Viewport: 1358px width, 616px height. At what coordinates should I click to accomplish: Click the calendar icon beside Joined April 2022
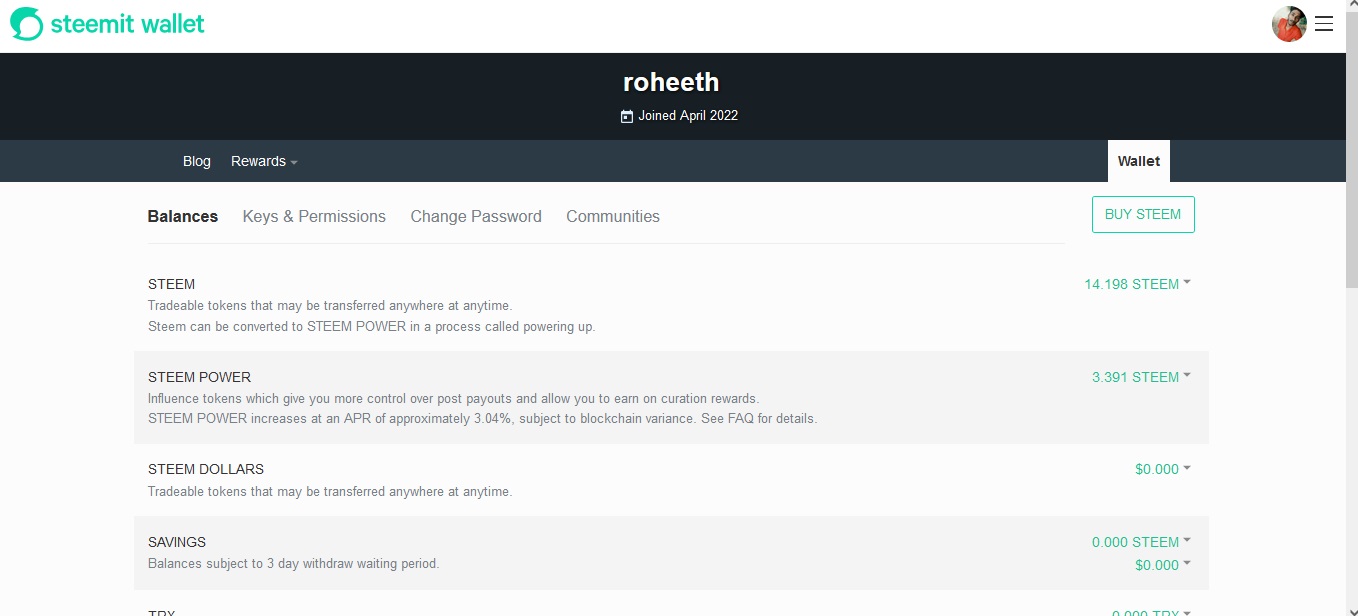click(x=627, y=116)
